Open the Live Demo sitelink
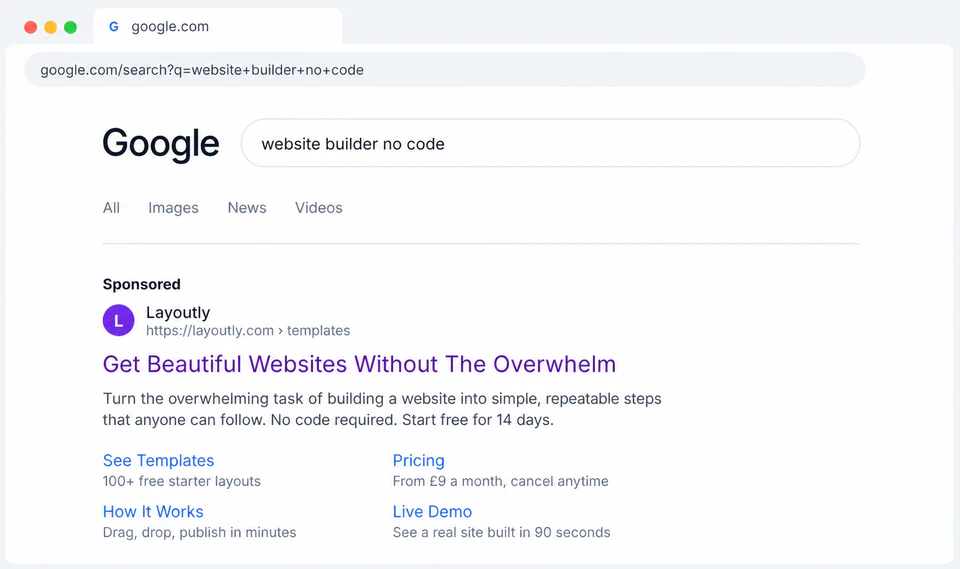The image size is (960, 569). 432,511
